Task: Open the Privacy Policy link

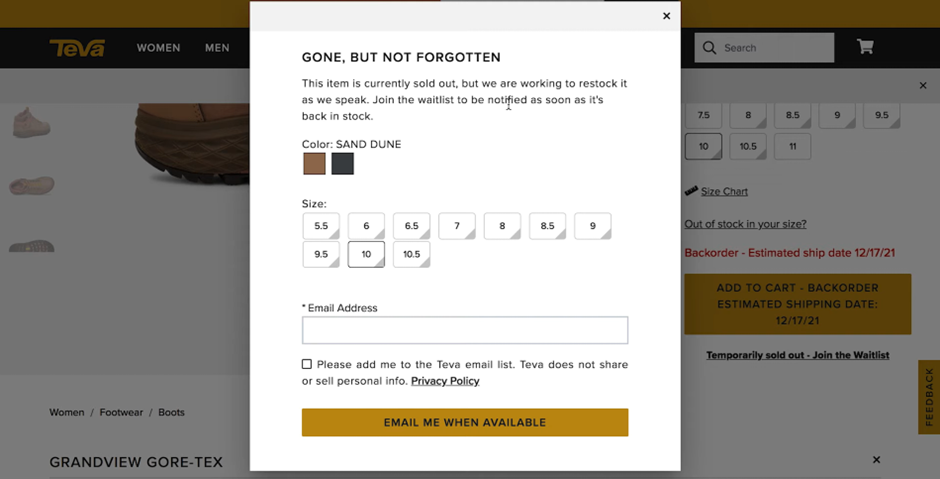Action: pyautogui.click(x=445, y=381)
